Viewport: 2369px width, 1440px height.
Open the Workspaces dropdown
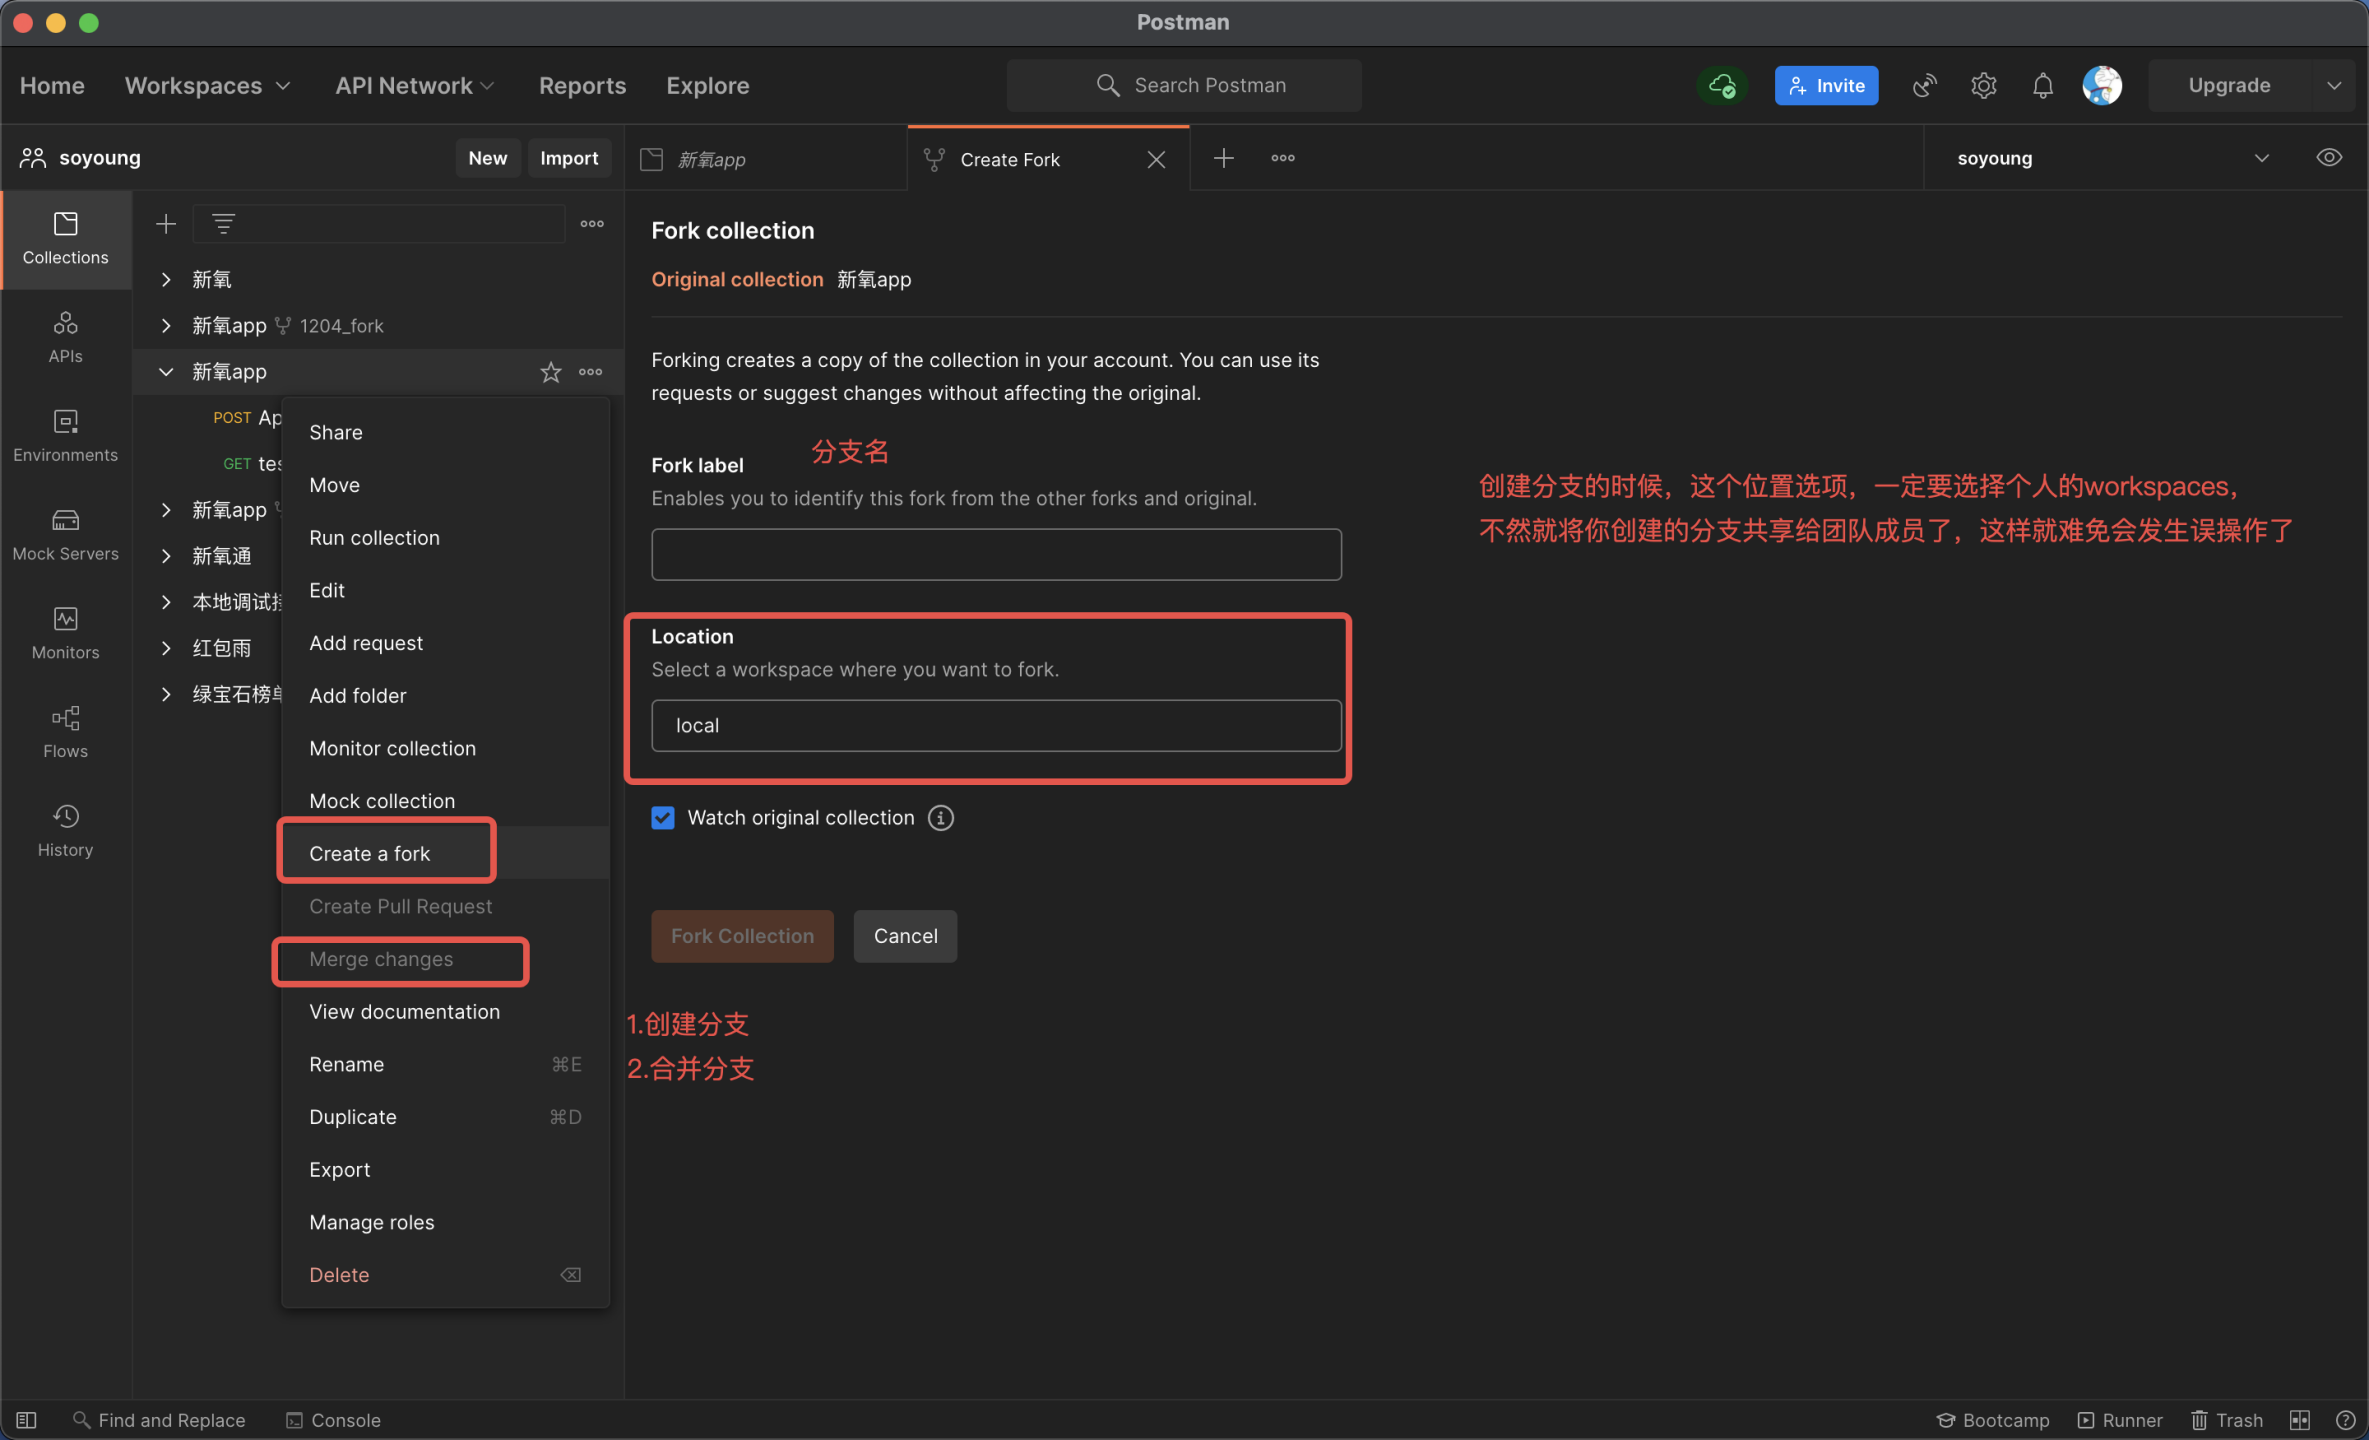tap(207, 85)
